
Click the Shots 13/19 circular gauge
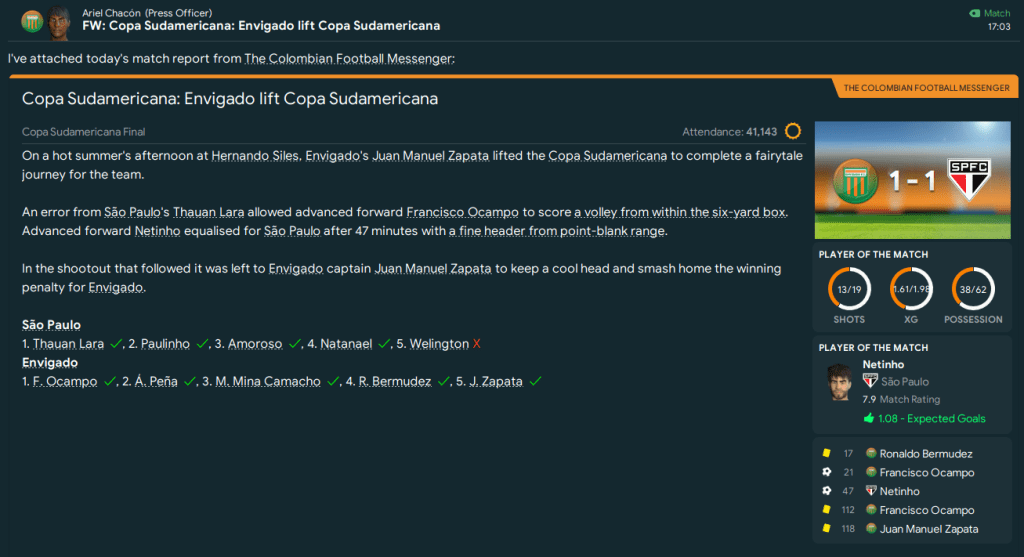tap(849, 289)
